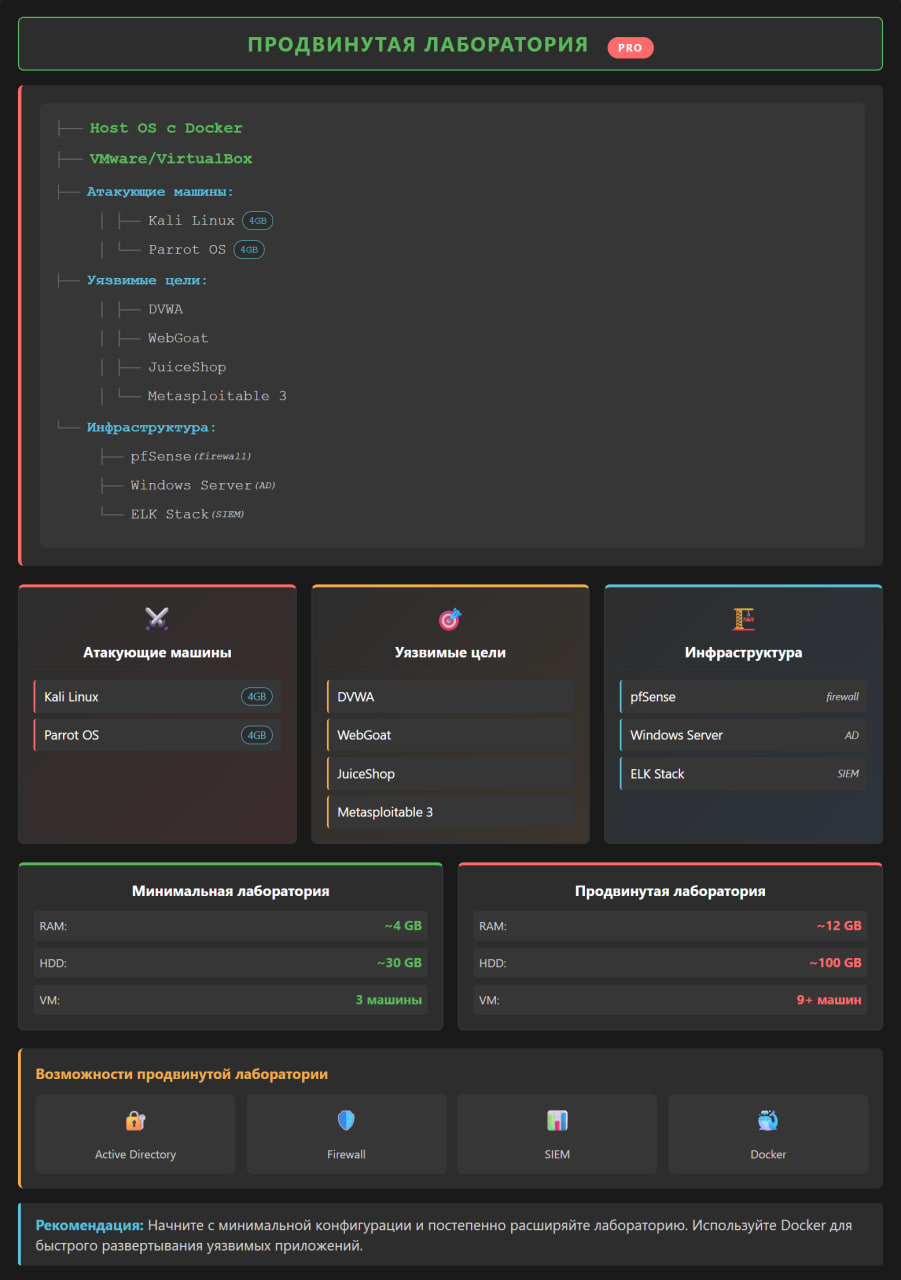
Task: Click the Active Directory lock icon
Action: click(x=135, y=1120)
